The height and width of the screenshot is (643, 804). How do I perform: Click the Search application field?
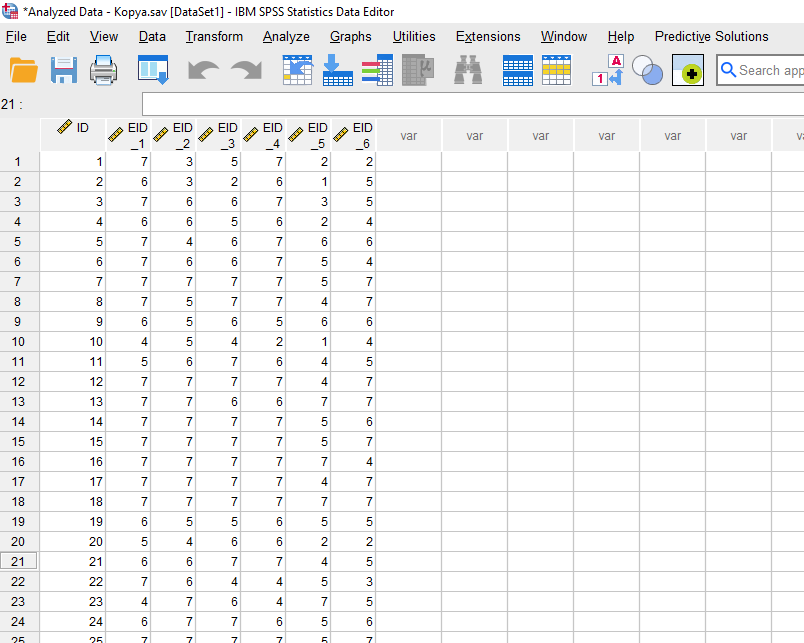(768, 70)
